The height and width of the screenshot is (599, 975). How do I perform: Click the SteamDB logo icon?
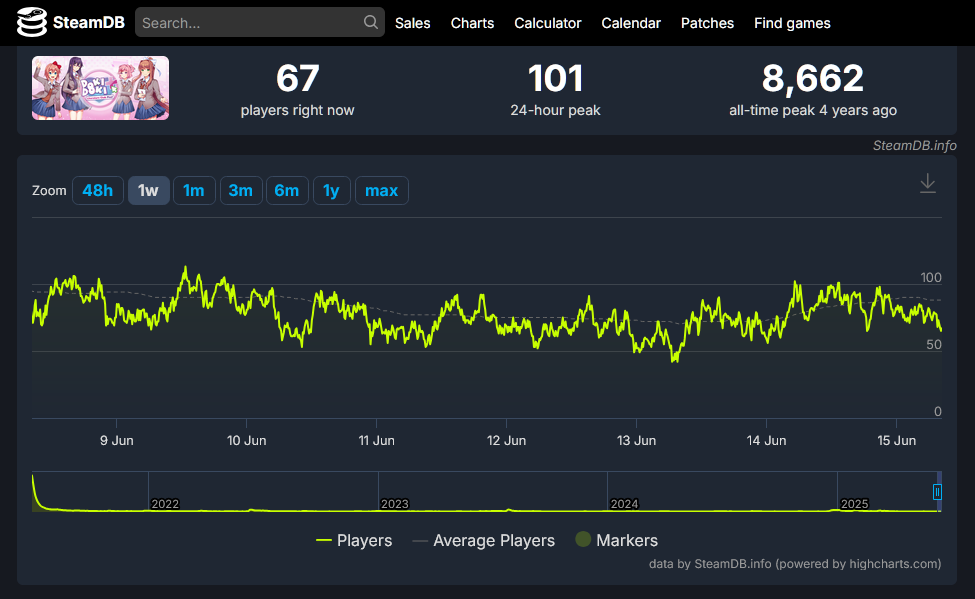point(32,22)
